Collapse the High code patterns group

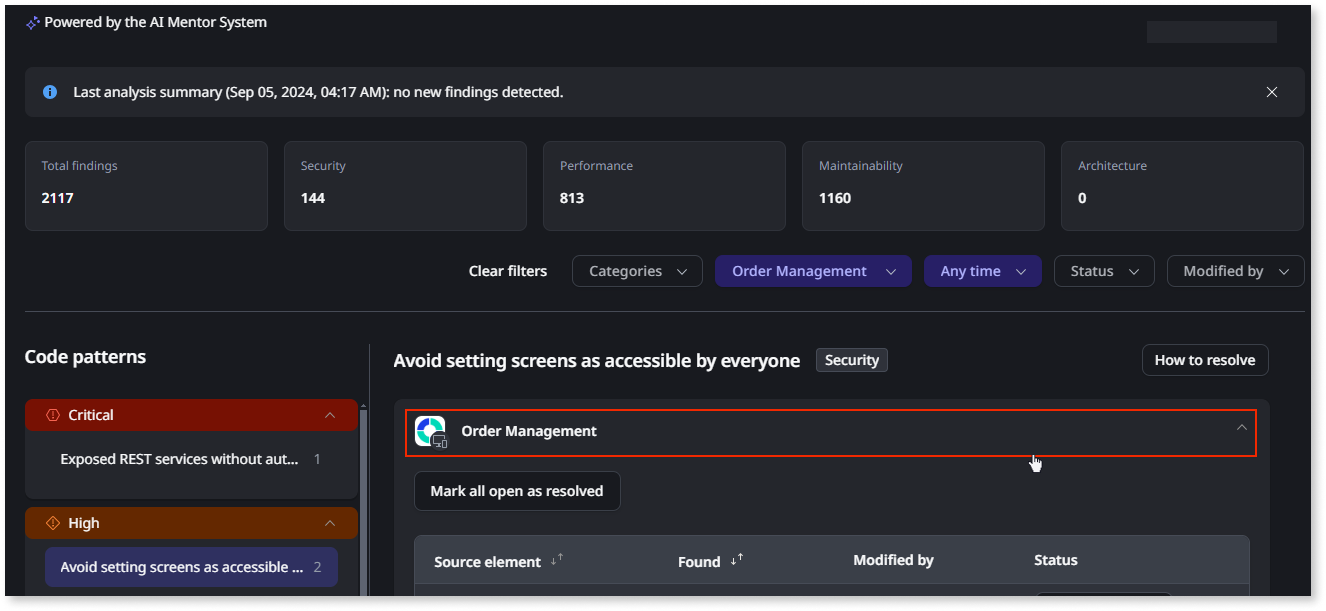pos(330,523)
